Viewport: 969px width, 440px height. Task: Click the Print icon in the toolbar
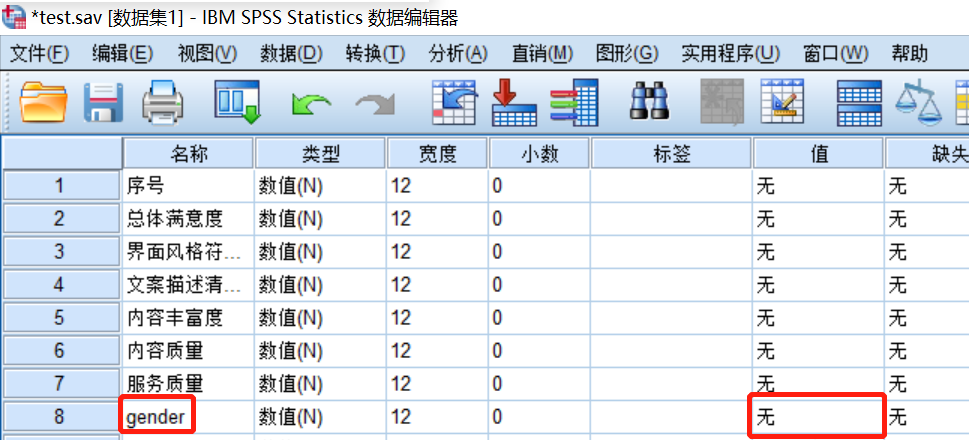click(163, 102)
